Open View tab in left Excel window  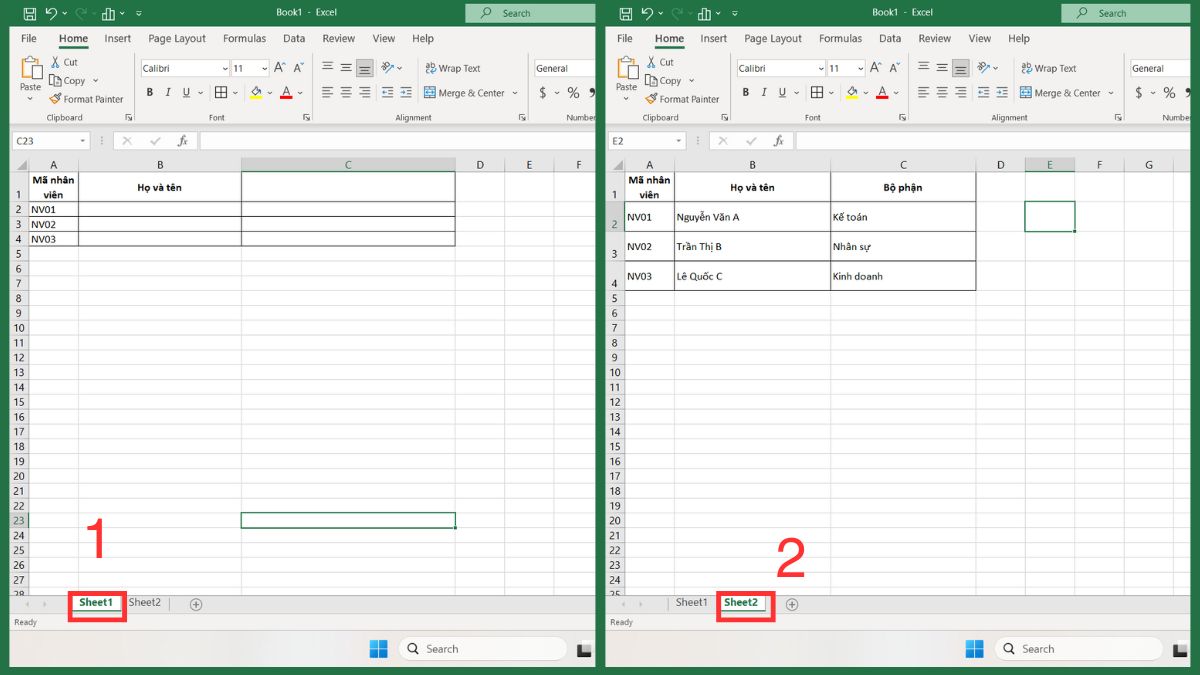pos(384,38)
